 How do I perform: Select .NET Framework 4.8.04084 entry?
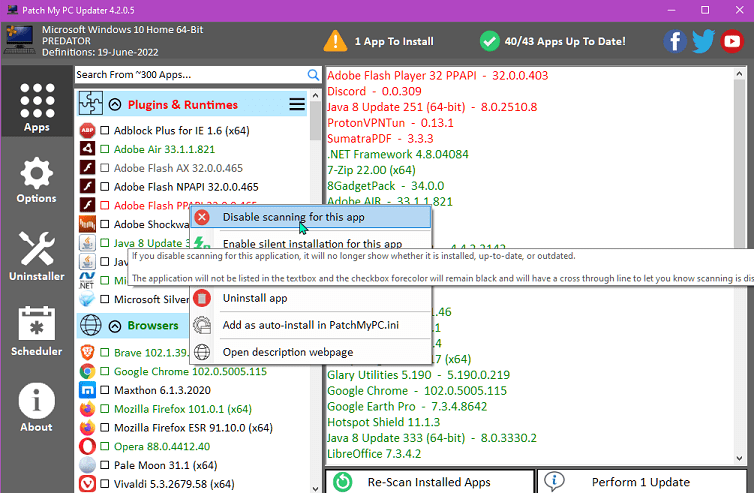(398, 154)
